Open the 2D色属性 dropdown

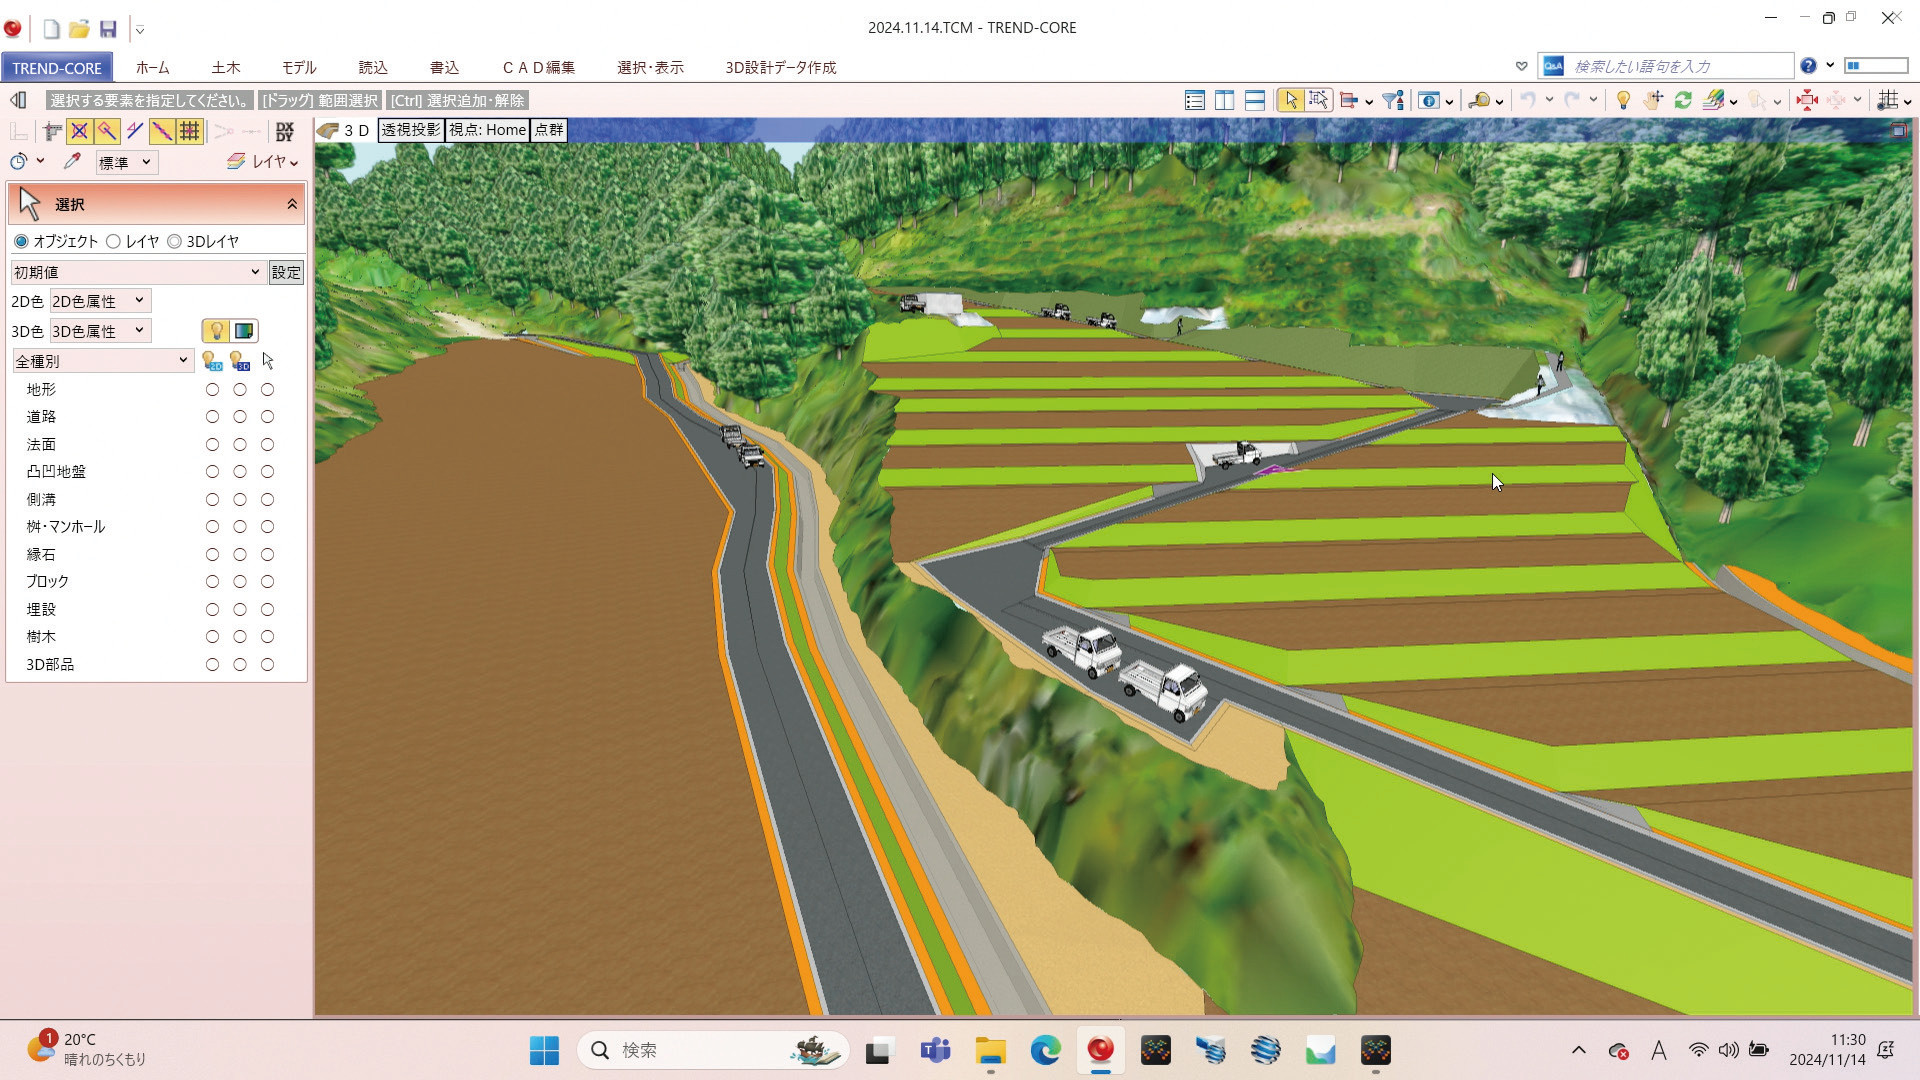tap(100, 301)
